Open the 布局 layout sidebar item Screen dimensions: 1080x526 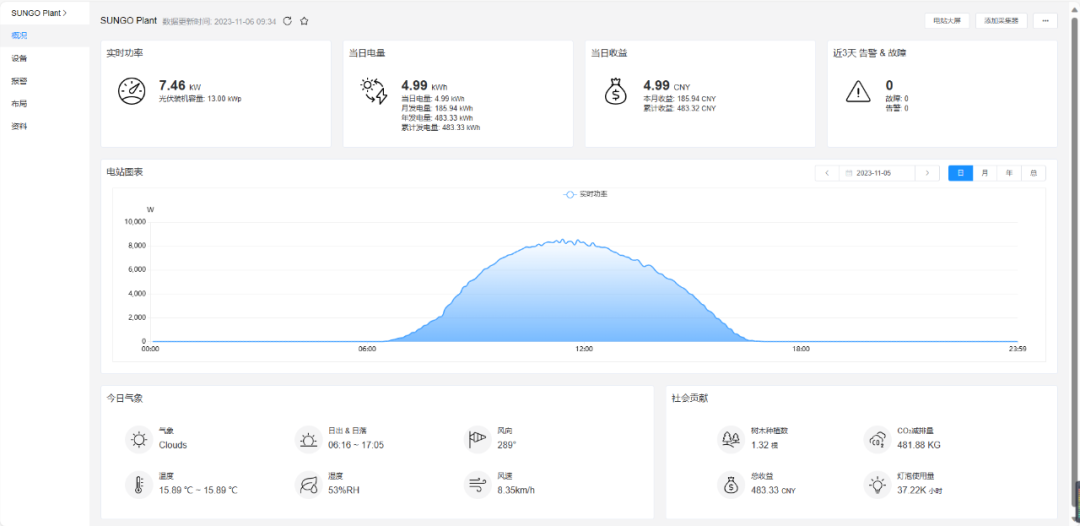pyautogui.click(x=45, y=104)
